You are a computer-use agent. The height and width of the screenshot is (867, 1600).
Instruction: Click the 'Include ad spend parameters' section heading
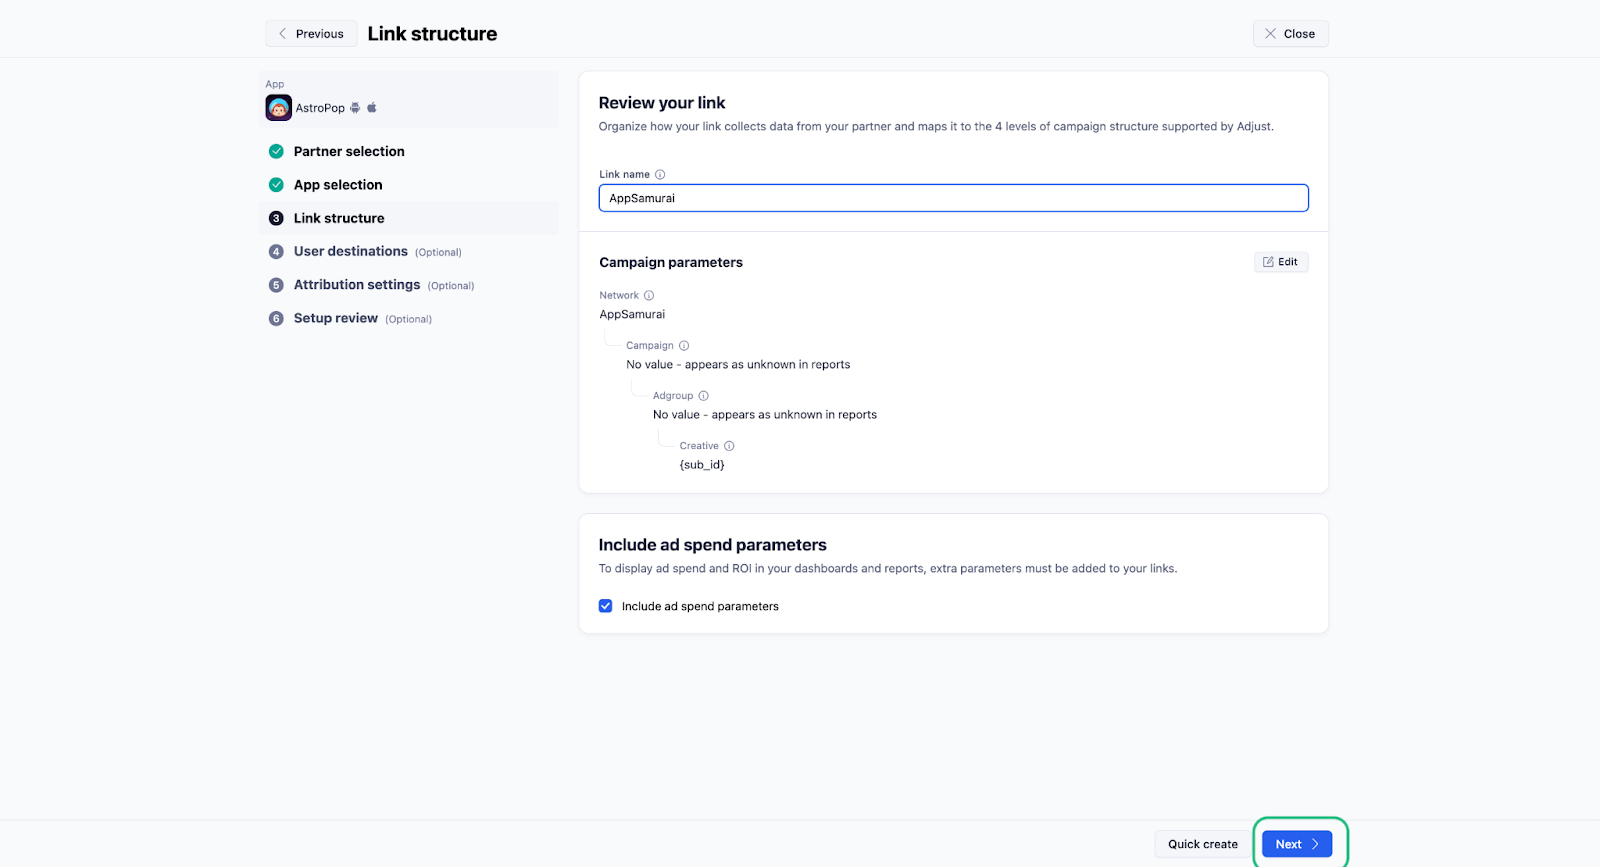click(712, 545)
